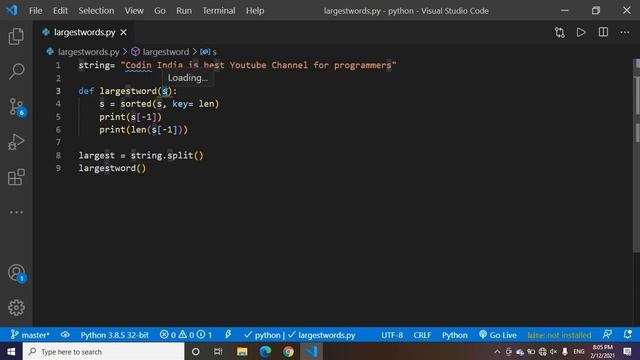Click the Type here to search box
640x360 pixels.
point(104,351)
